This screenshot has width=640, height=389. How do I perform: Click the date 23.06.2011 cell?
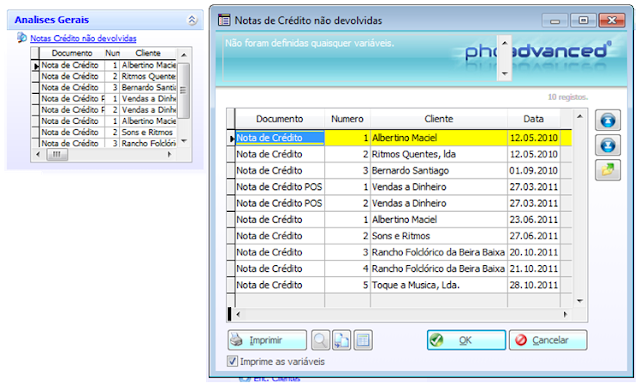pyautogui.click(x=533, y=220)
